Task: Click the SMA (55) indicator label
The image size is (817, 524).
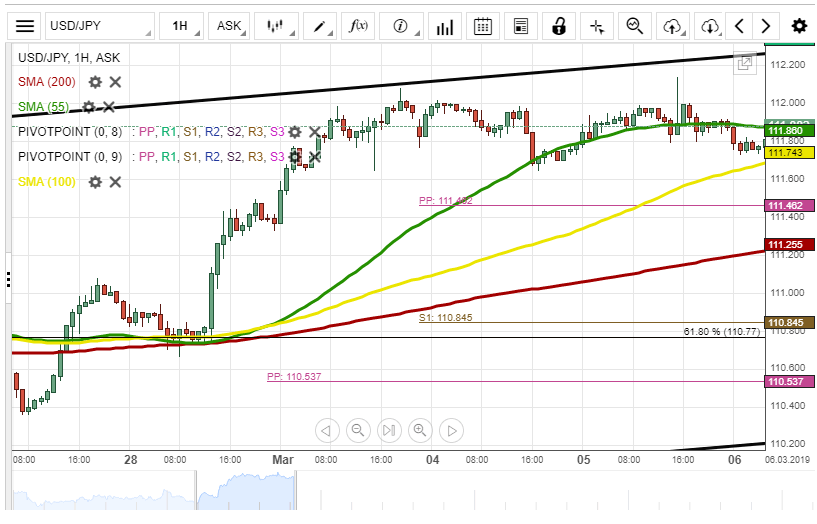Action: tap(43, 107)
